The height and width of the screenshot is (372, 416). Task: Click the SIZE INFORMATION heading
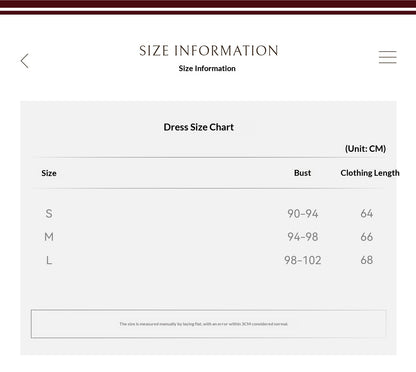click(209, 51)
